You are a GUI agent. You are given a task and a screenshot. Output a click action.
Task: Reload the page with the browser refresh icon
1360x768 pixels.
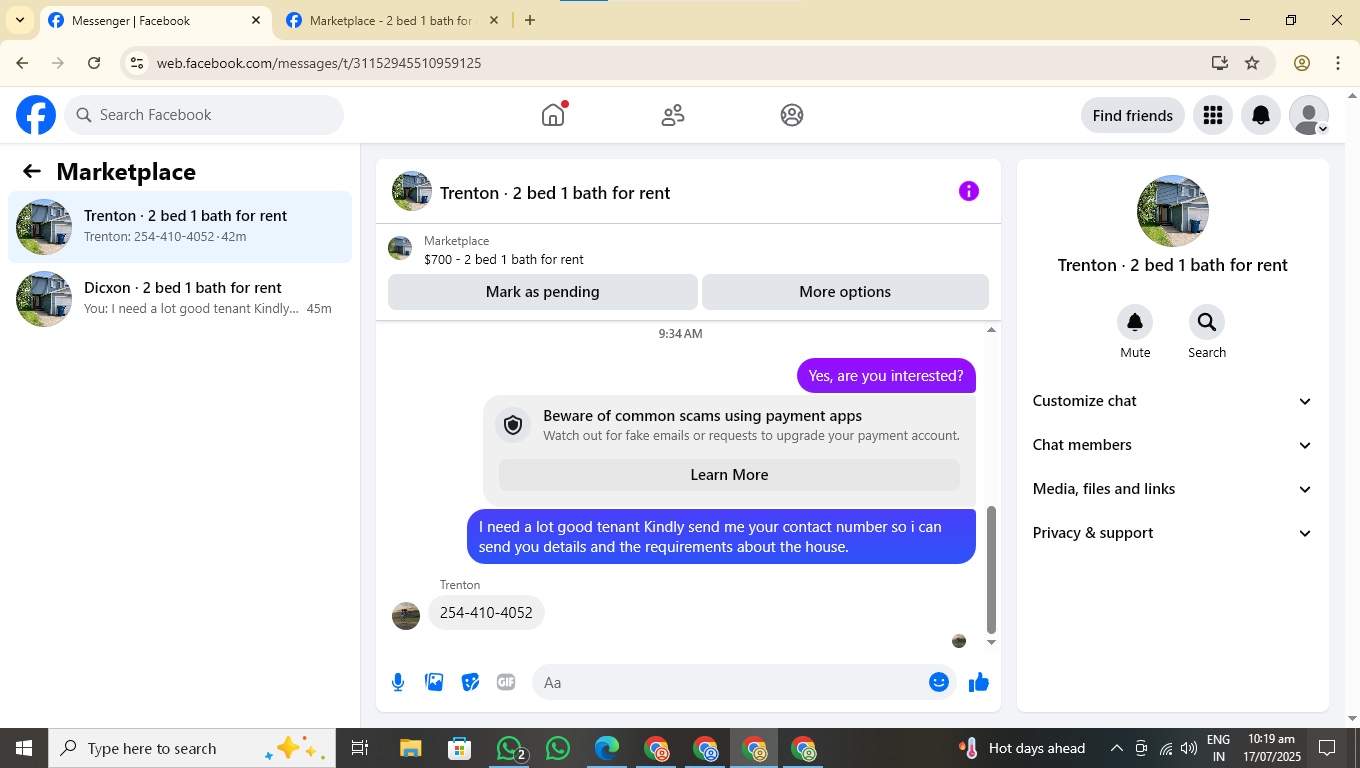click(94, 63)
